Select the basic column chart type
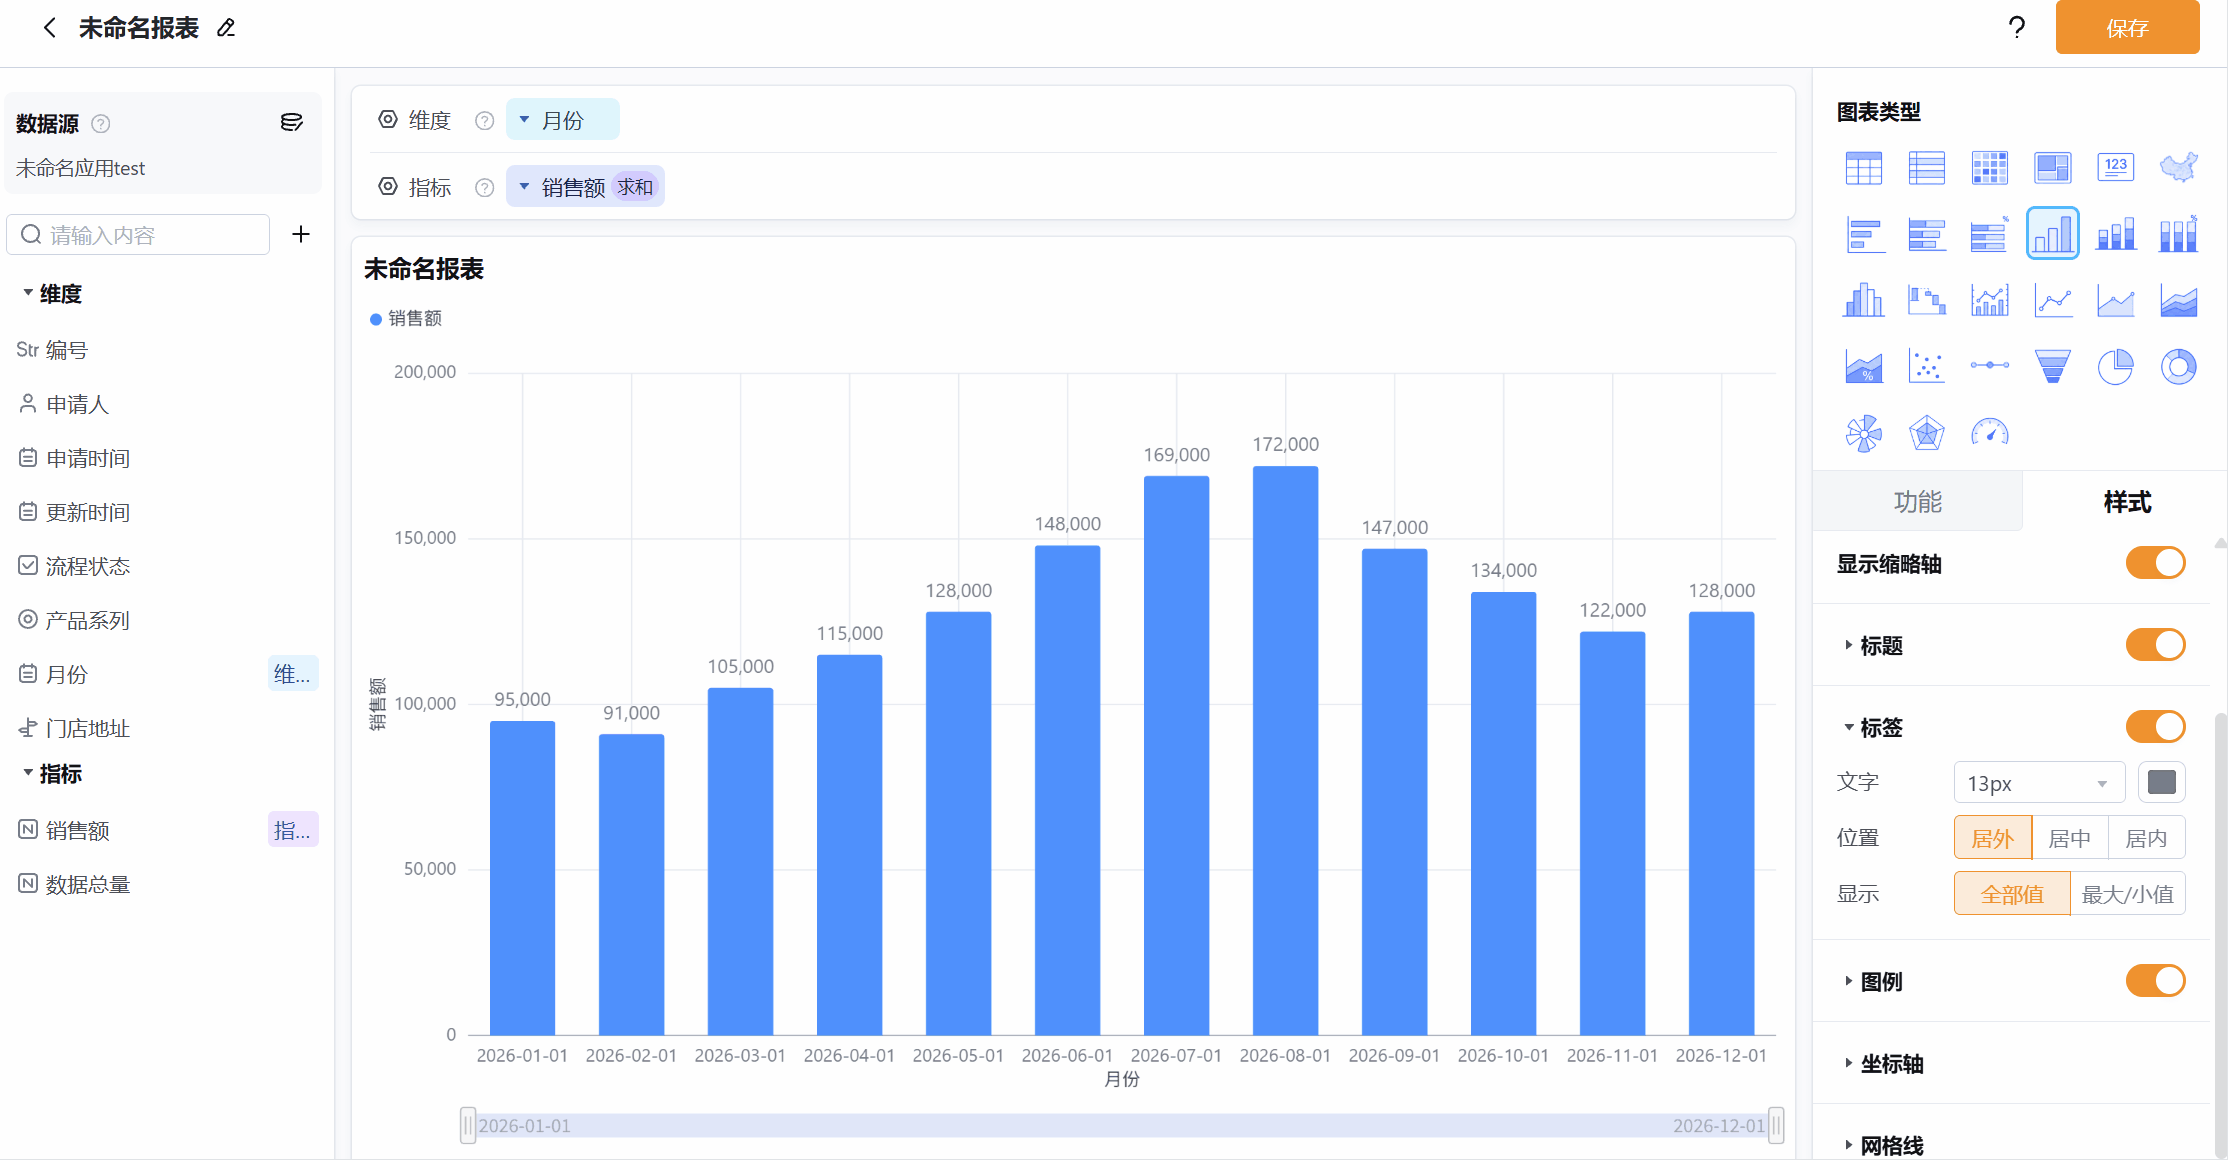The image size is (2228, 1160). point(2052,234)
